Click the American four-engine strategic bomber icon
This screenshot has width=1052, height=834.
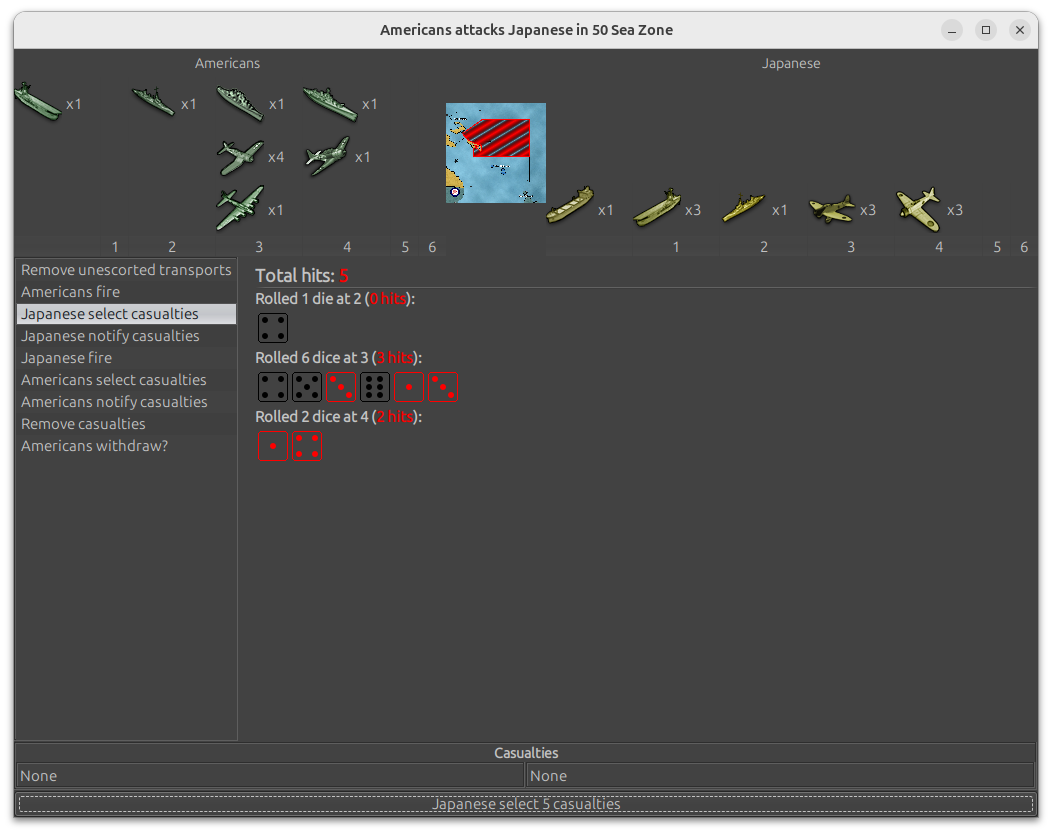(x=240, y=208)
